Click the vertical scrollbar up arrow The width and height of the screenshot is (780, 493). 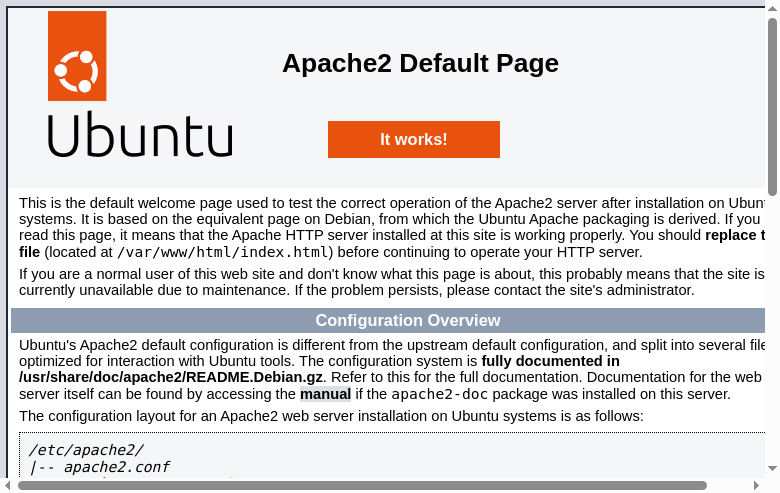click(773, 8)
